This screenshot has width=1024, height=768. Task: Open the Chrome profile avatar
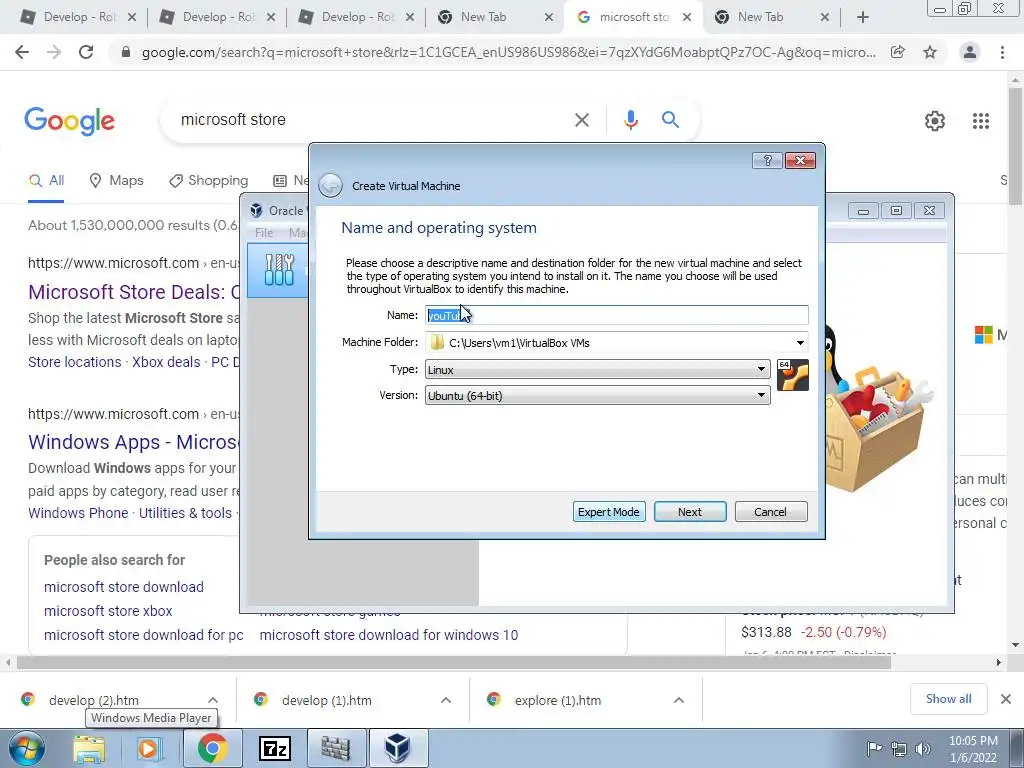(x=970, y=52)
